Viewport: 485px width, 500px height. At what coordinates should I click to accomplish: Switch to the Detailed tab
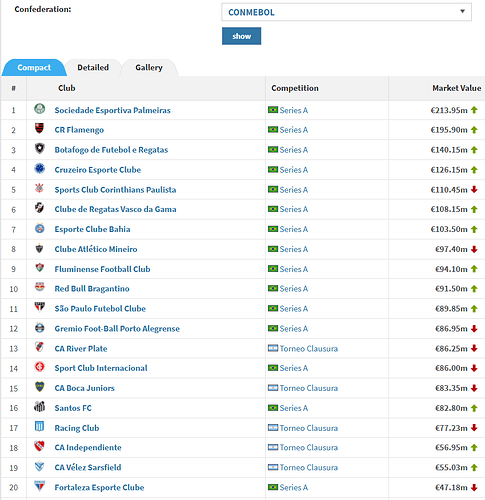(x=93, y=68)
